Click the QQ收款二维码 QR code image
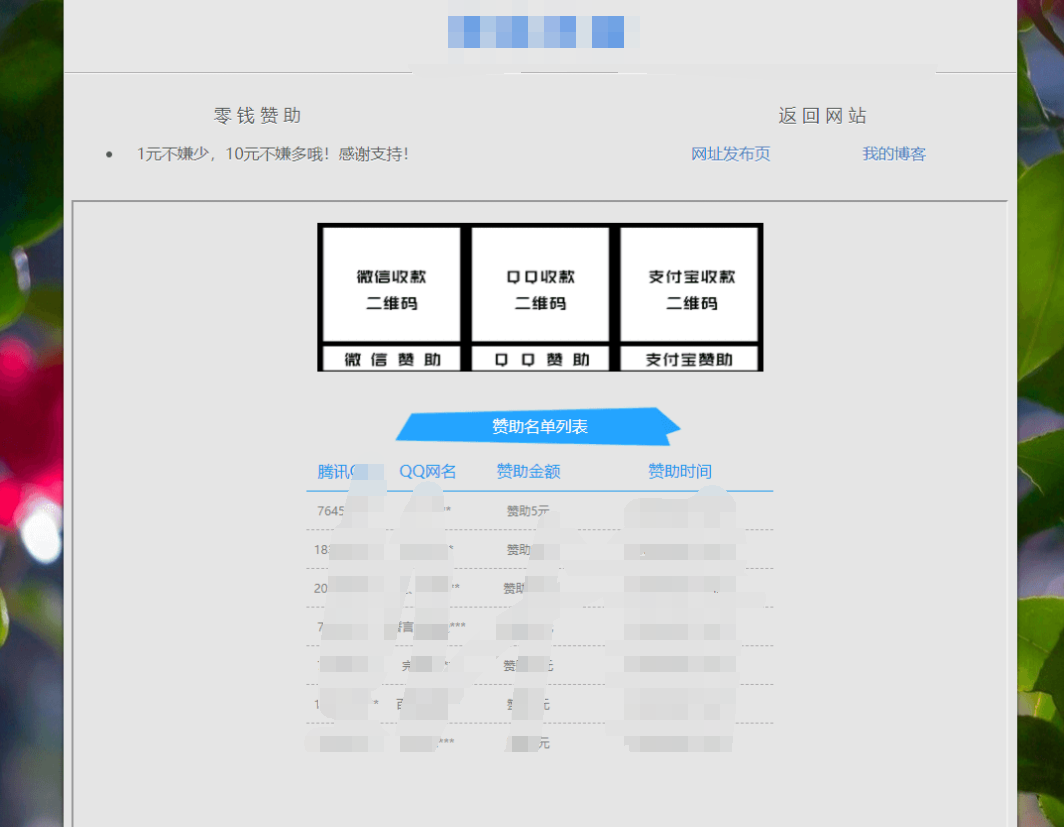Image resolution: width=1064 pixels, height=827 pixels. 540,289
